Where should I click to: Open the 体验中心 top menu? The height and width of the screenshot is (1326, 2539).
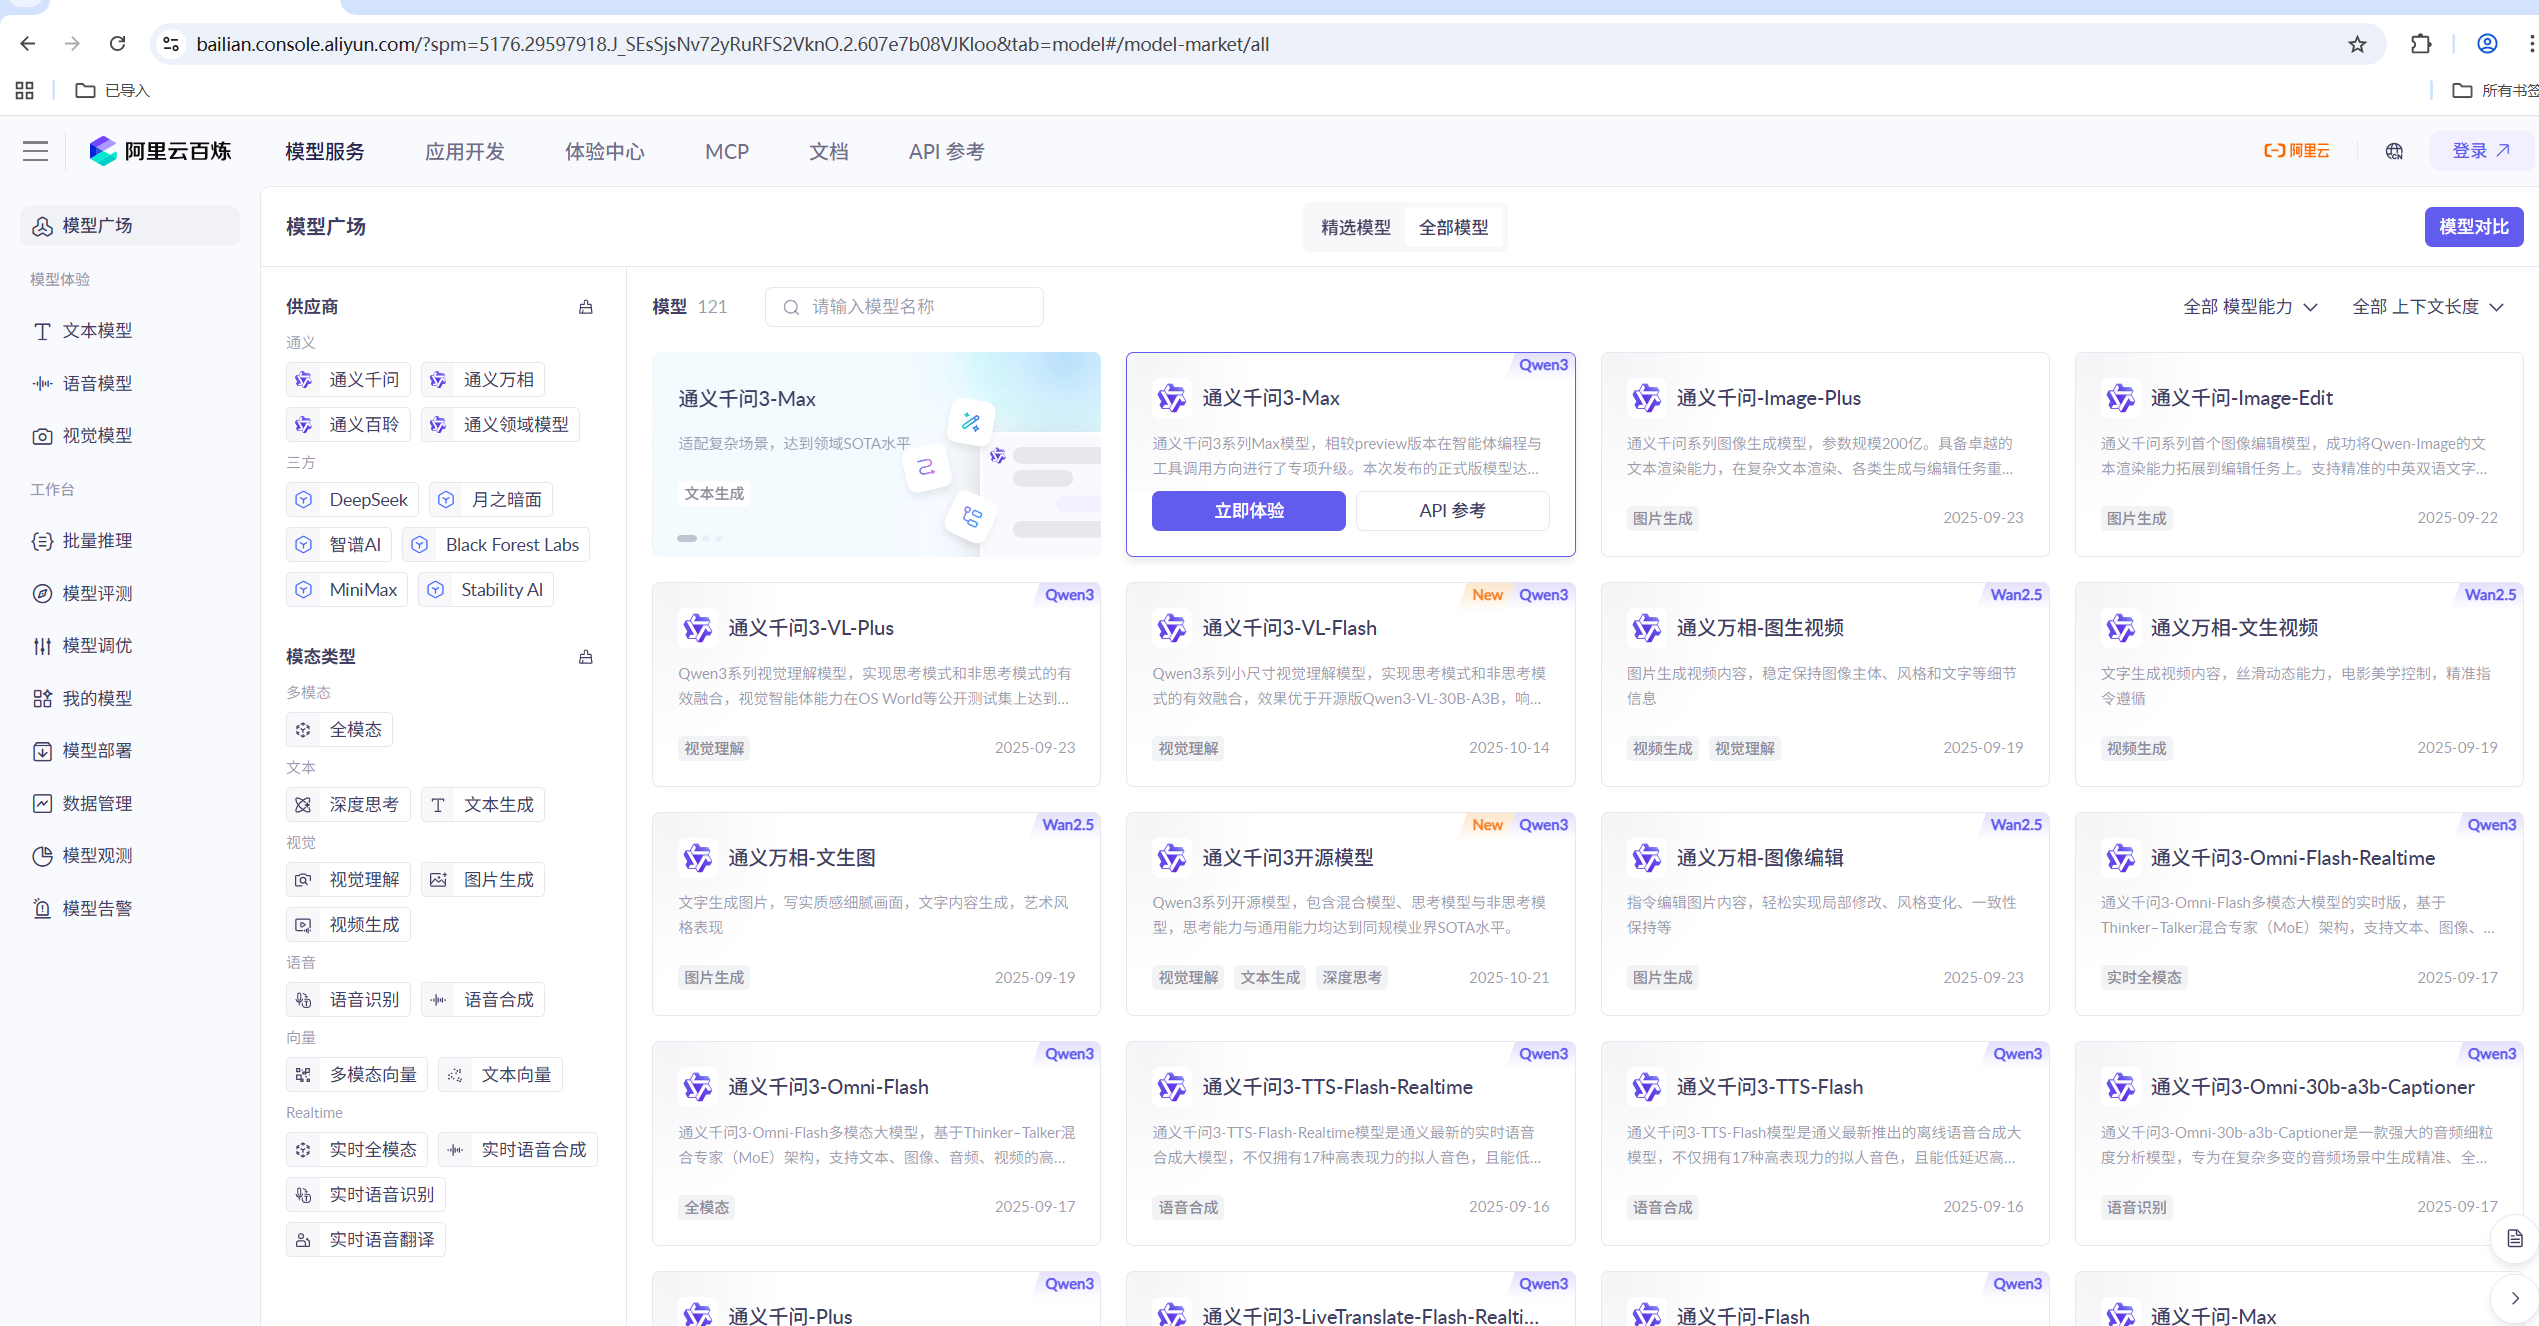tap(604, 151)
